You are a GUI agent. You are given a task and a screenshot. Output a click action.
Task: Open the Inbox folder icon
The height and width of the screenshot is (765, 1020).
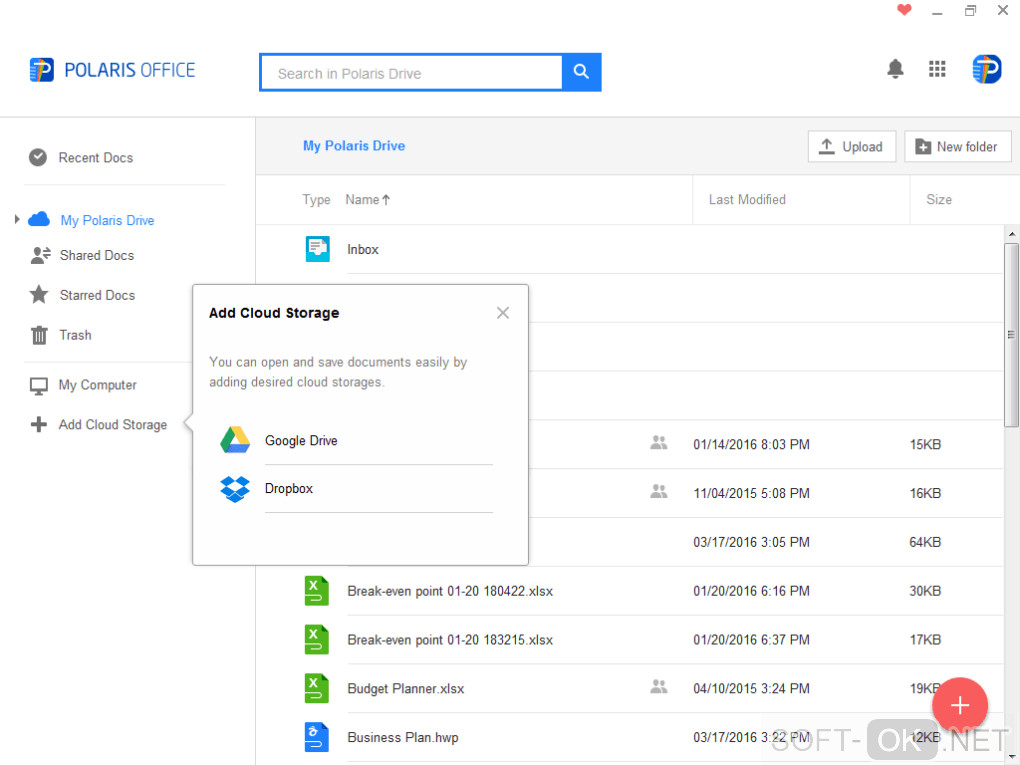pos(317,249)
